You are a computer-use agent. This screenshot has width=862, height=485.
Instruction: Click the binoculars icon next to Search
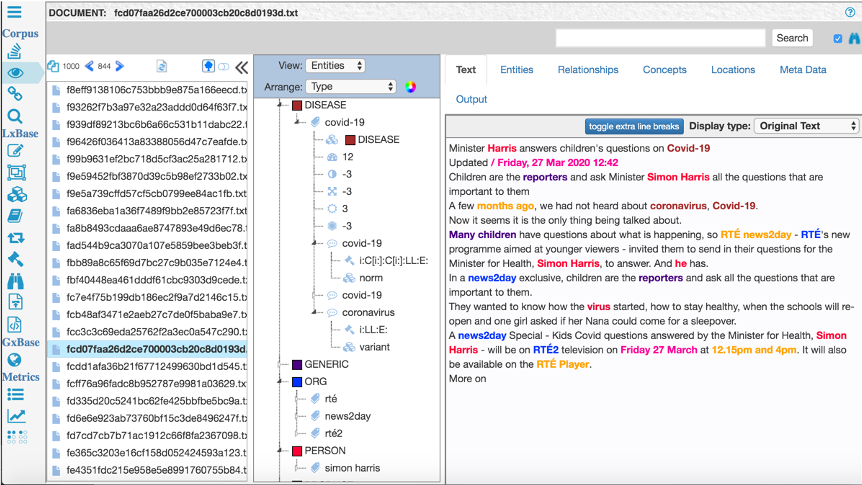(854, 38)
